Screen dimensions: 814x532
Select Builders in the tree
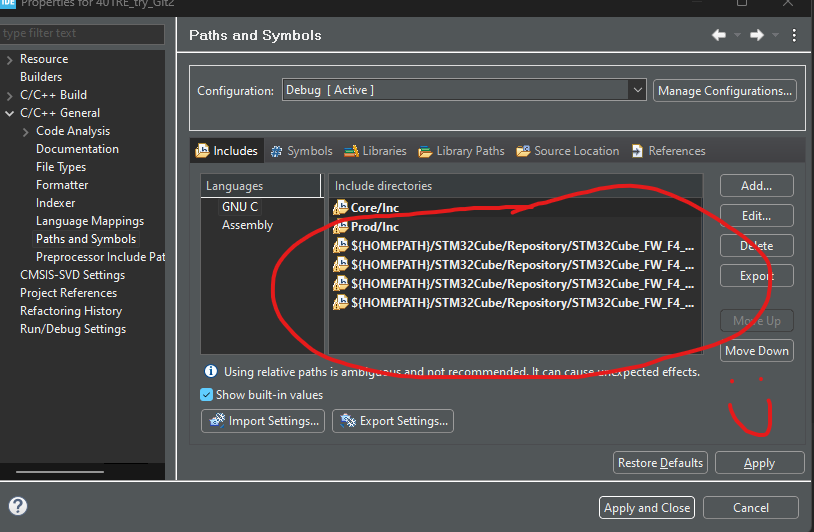(x=41, y=77)
